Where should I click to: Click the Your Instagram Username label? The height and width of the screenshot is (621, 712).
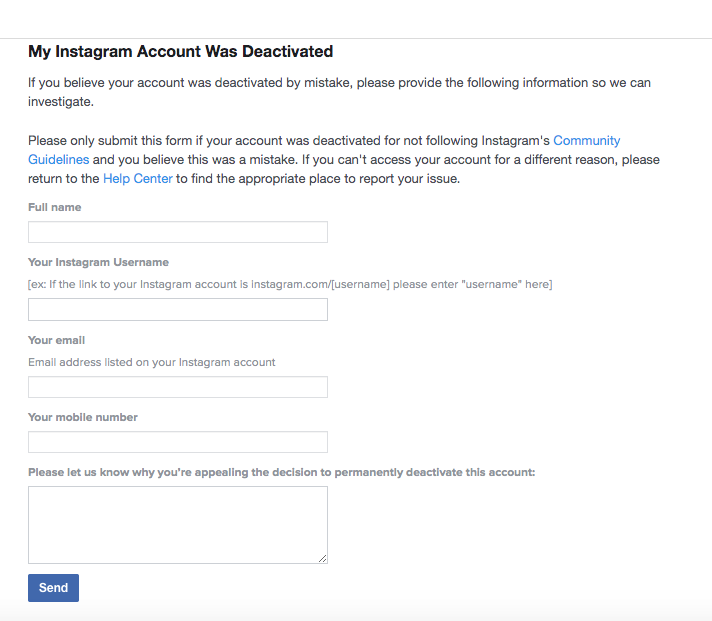tap(98, 262)
